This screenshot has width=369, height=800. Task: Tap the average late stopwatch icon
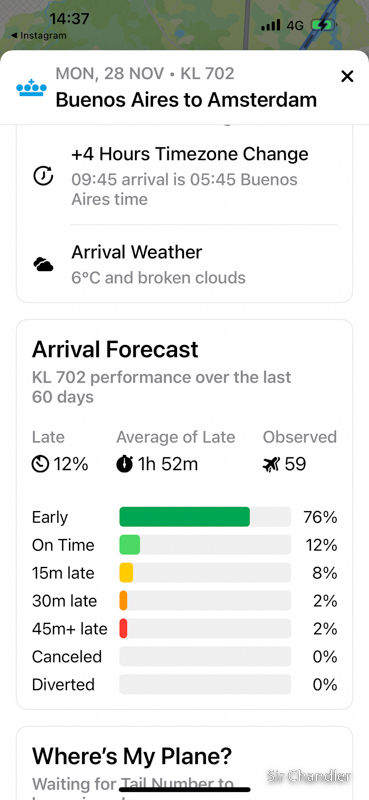[125, 464]
